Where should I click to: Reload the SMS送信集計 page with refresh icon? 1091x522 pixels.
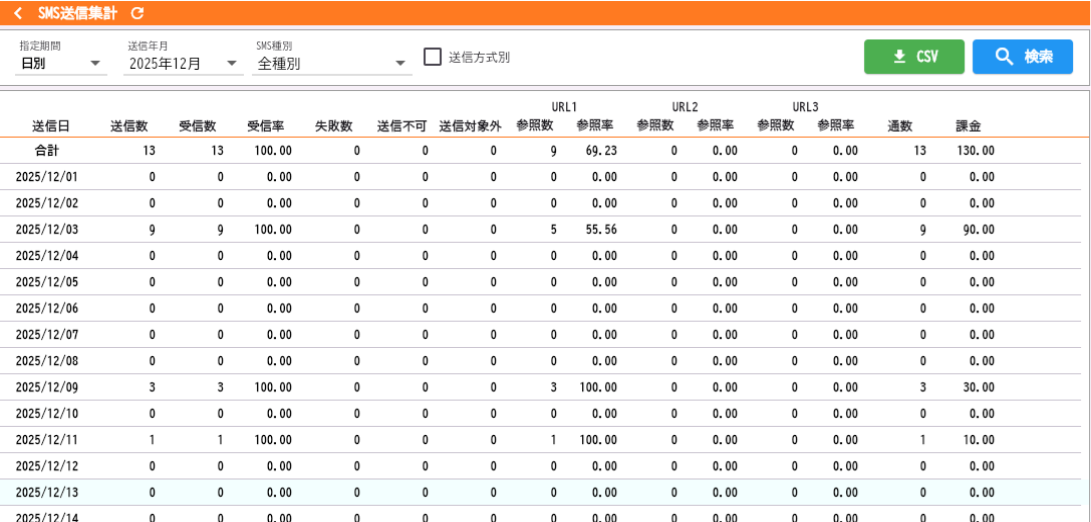coord(138,13)
